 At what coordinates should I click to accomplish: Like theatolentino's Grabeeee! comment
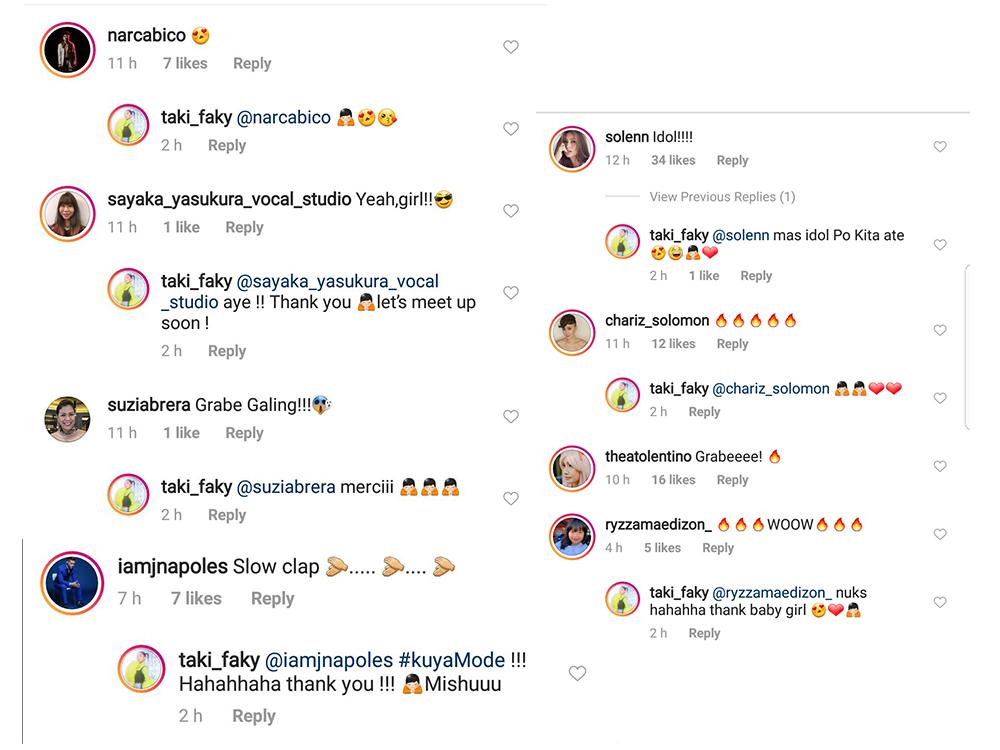pos(940,467)
